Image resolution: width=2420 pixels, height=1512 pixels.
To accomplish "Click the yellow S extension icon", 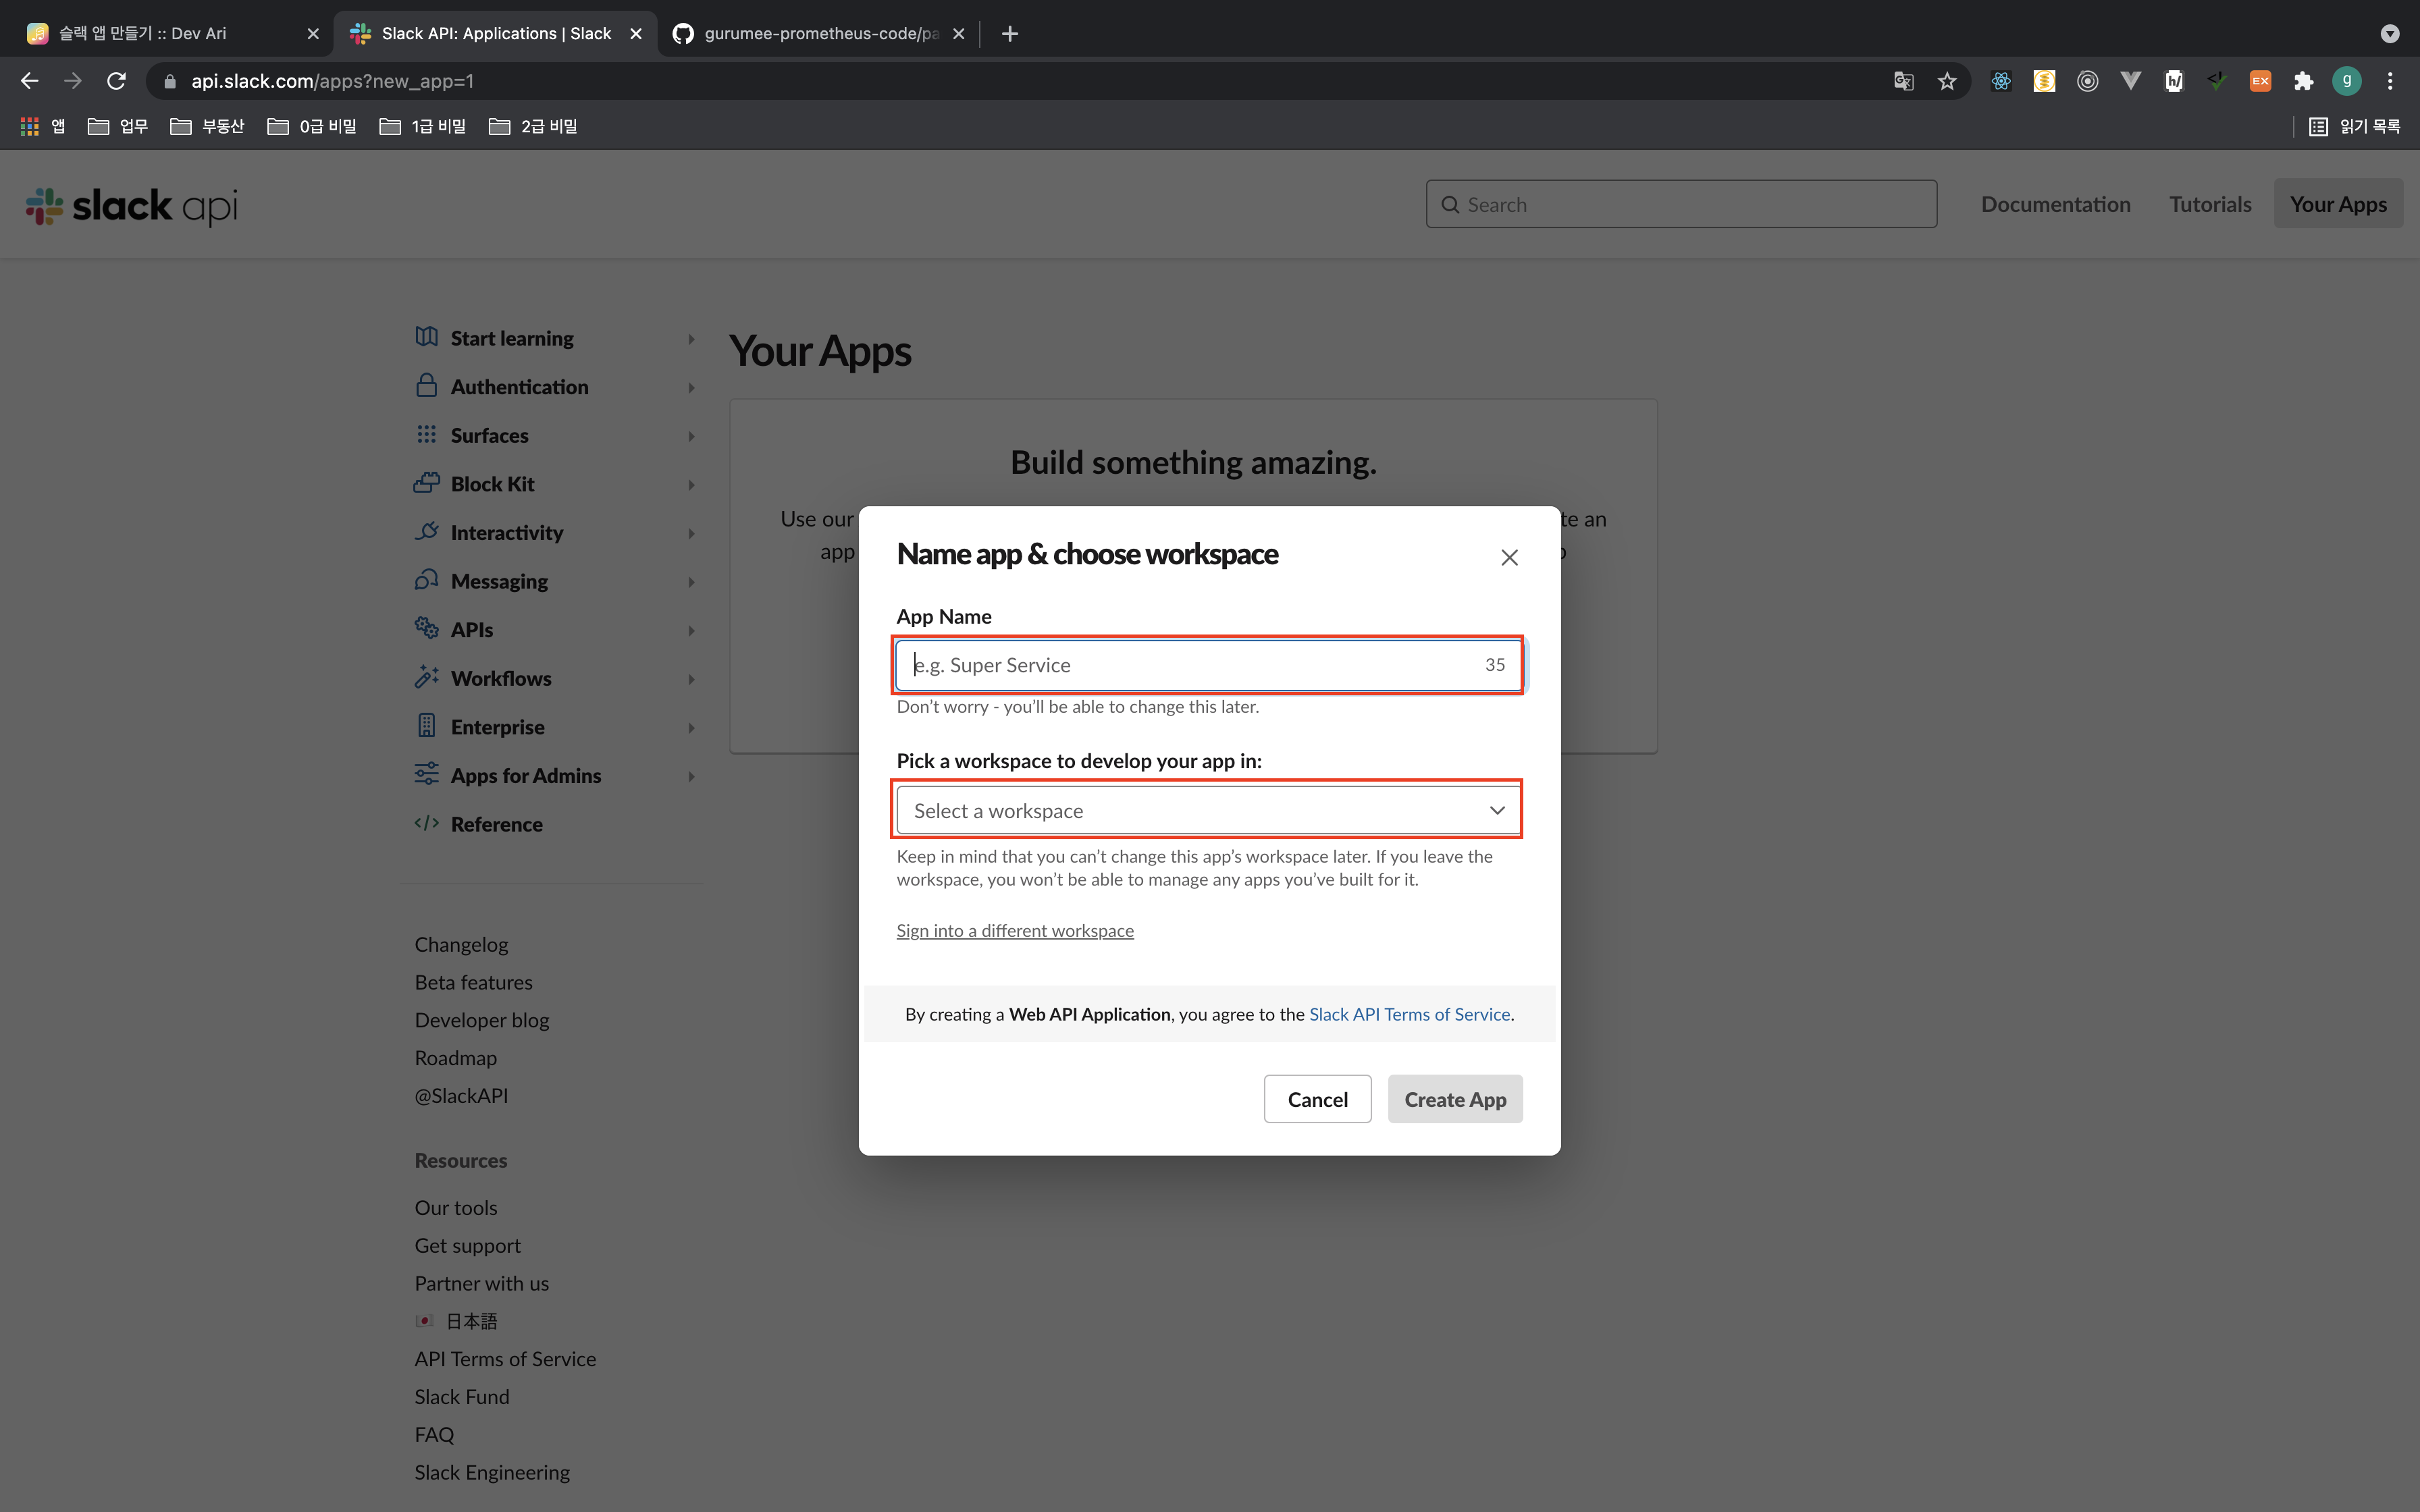I will tap(2044, 81).
